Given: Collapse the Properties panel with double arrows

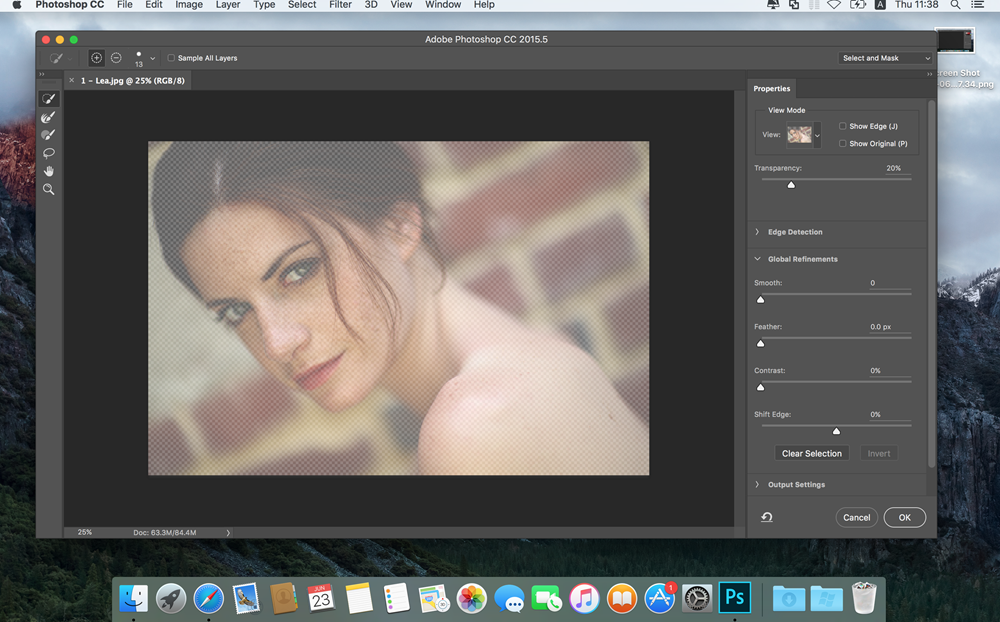Looking at the screenshot, I should [x=929, y=75].
